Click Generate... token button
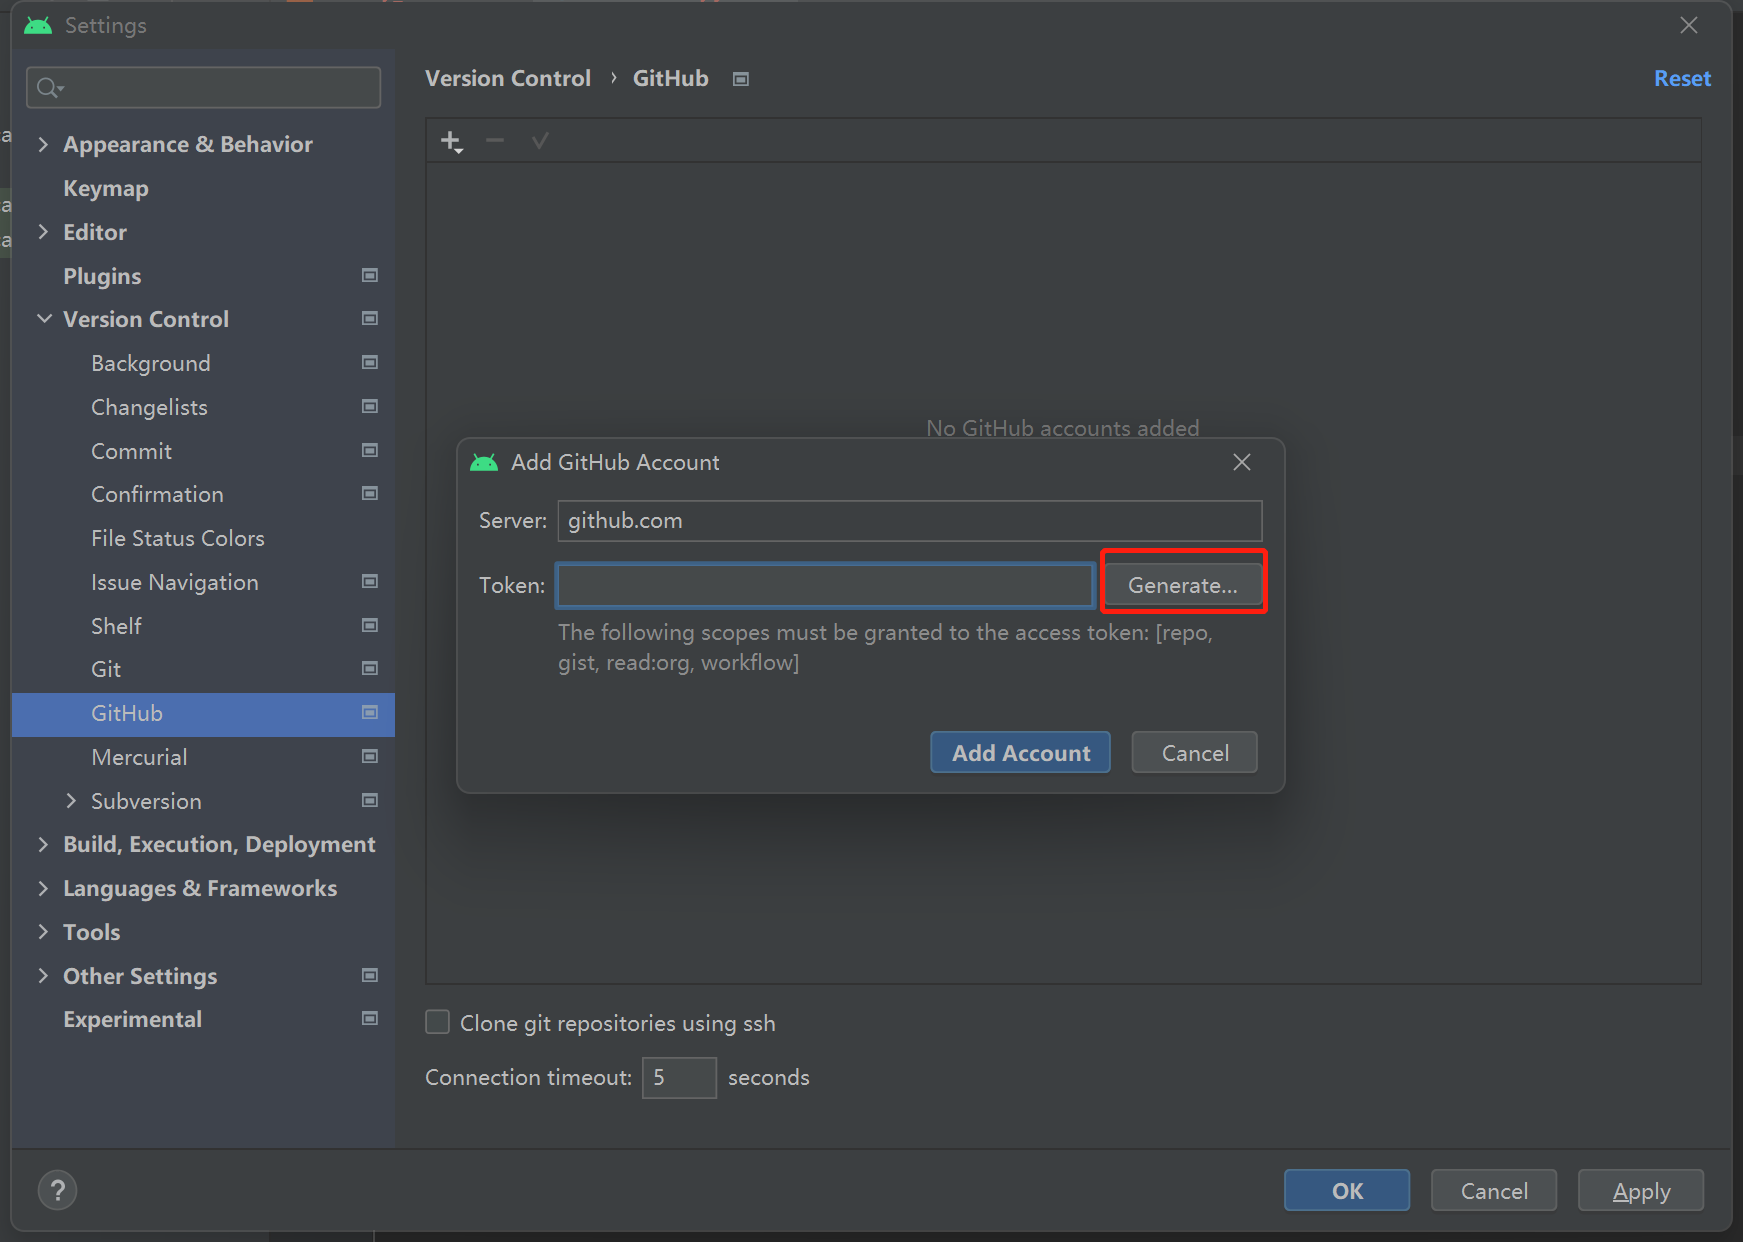Viewport: 1743px width, 1242px height. [x=1183, y=585]
